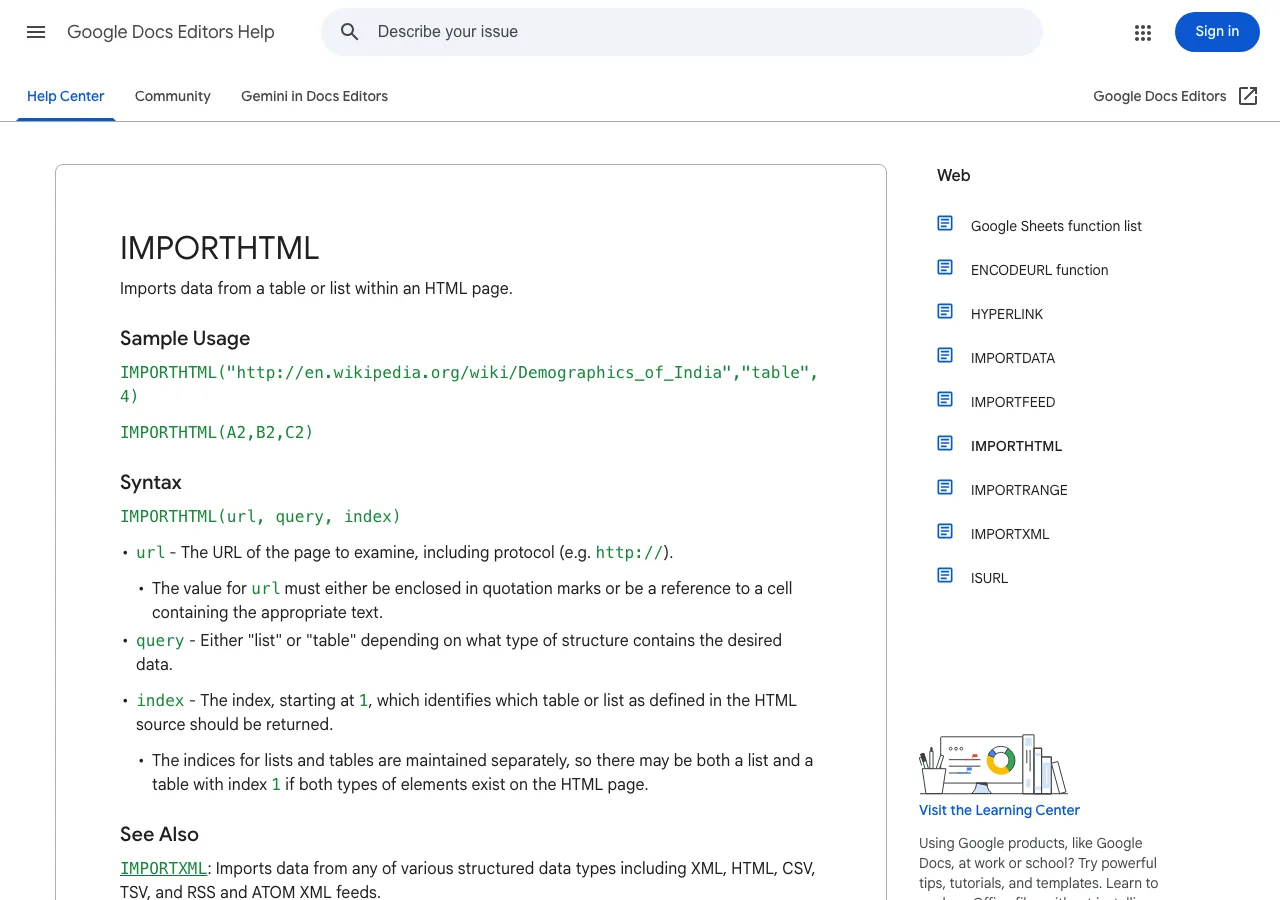Screen dimensions: 1280x900
Task: Click the See Also heading
Action: pos(160,834)
